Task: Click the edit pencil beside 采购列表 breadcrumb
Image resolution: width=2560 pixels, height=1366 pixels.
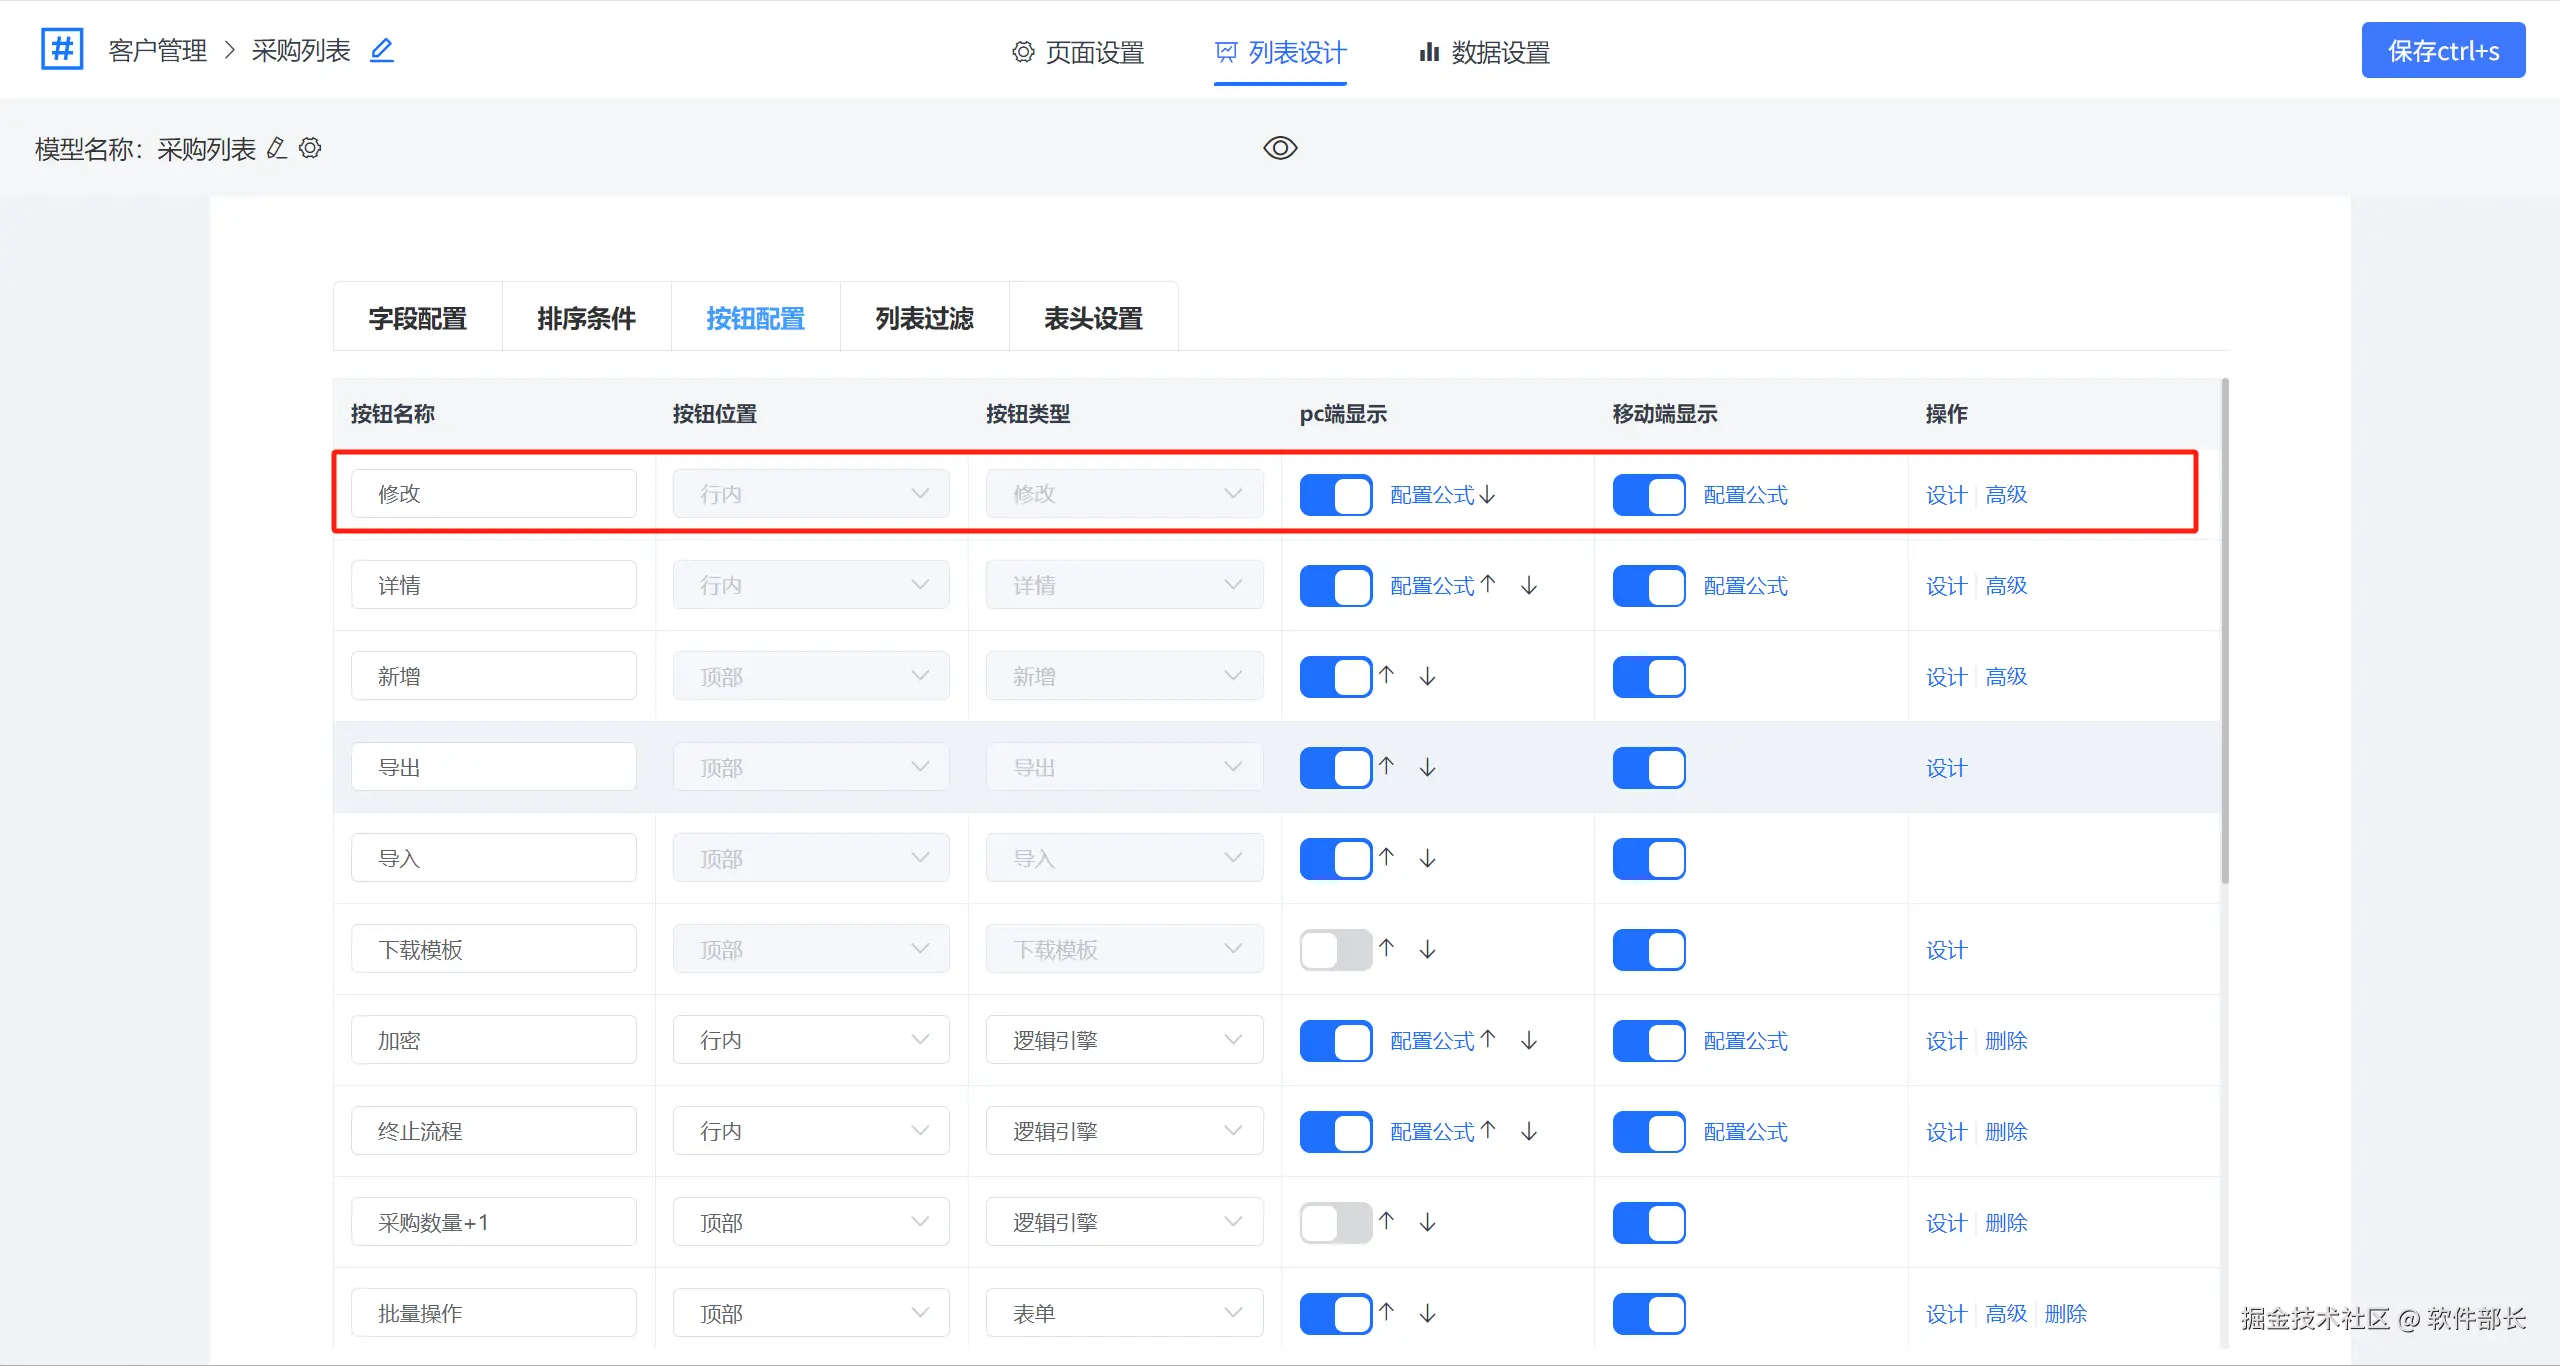Action: click(381, 50)
